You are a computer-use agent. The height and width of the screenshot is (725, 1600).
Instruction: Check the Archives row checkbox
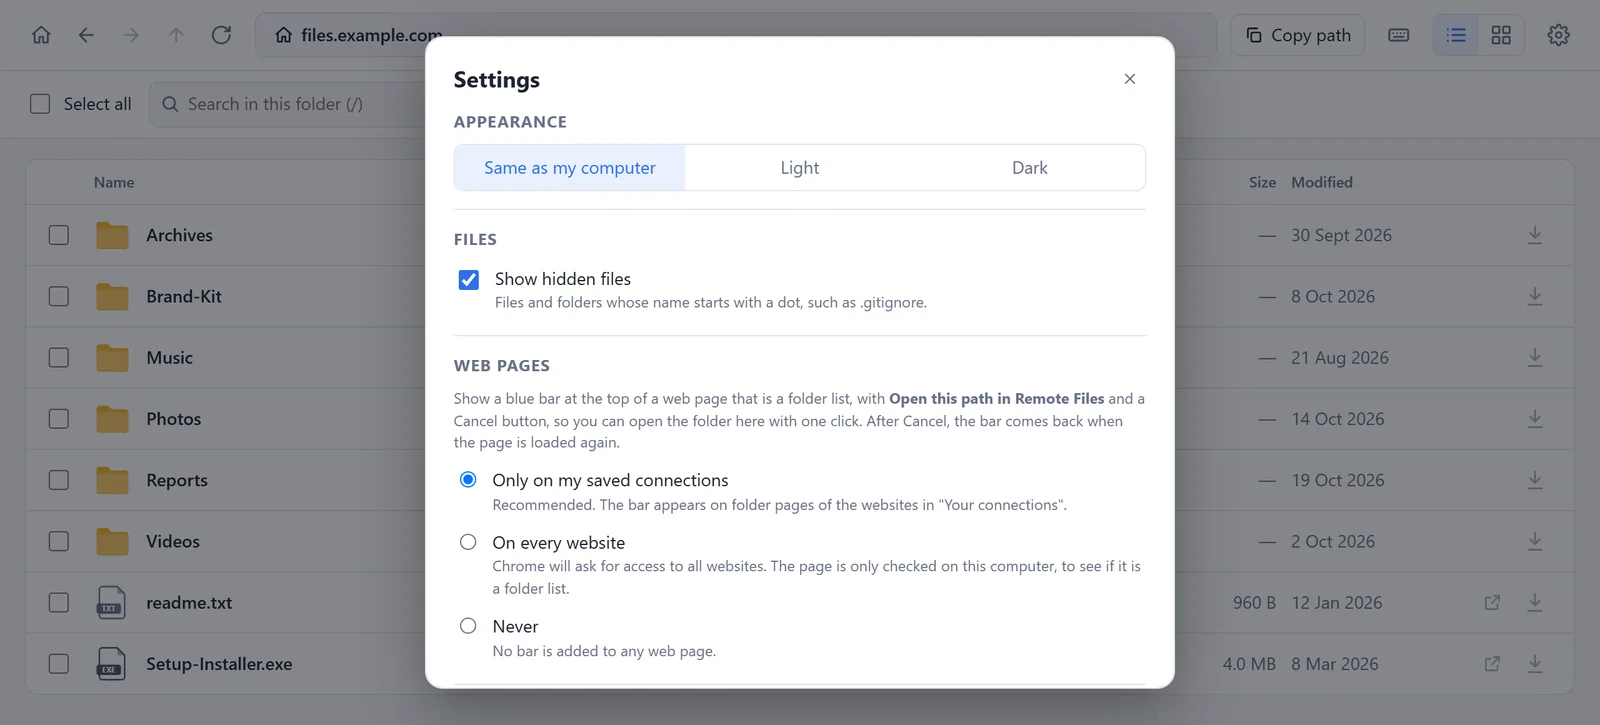click(x=59, y=235)
